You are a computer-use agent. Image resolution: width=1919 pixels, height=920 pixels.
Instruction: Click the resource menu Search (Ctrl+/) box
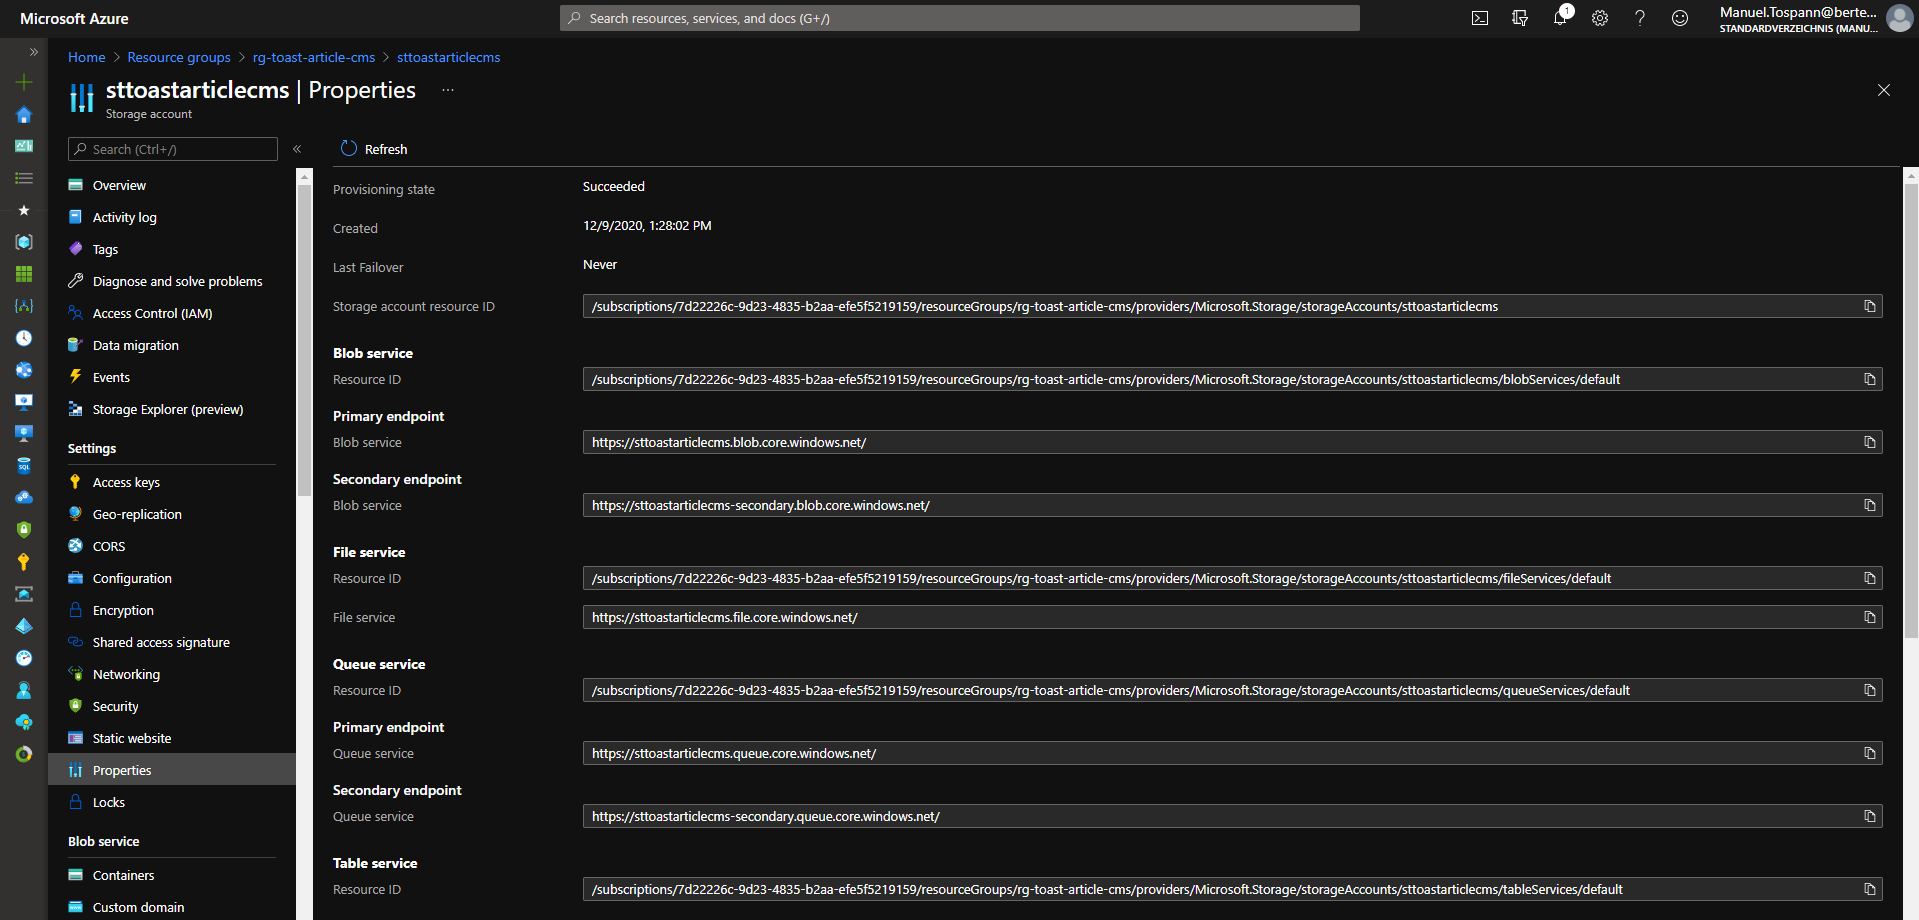pyautogui.click(x=173, y=149)
